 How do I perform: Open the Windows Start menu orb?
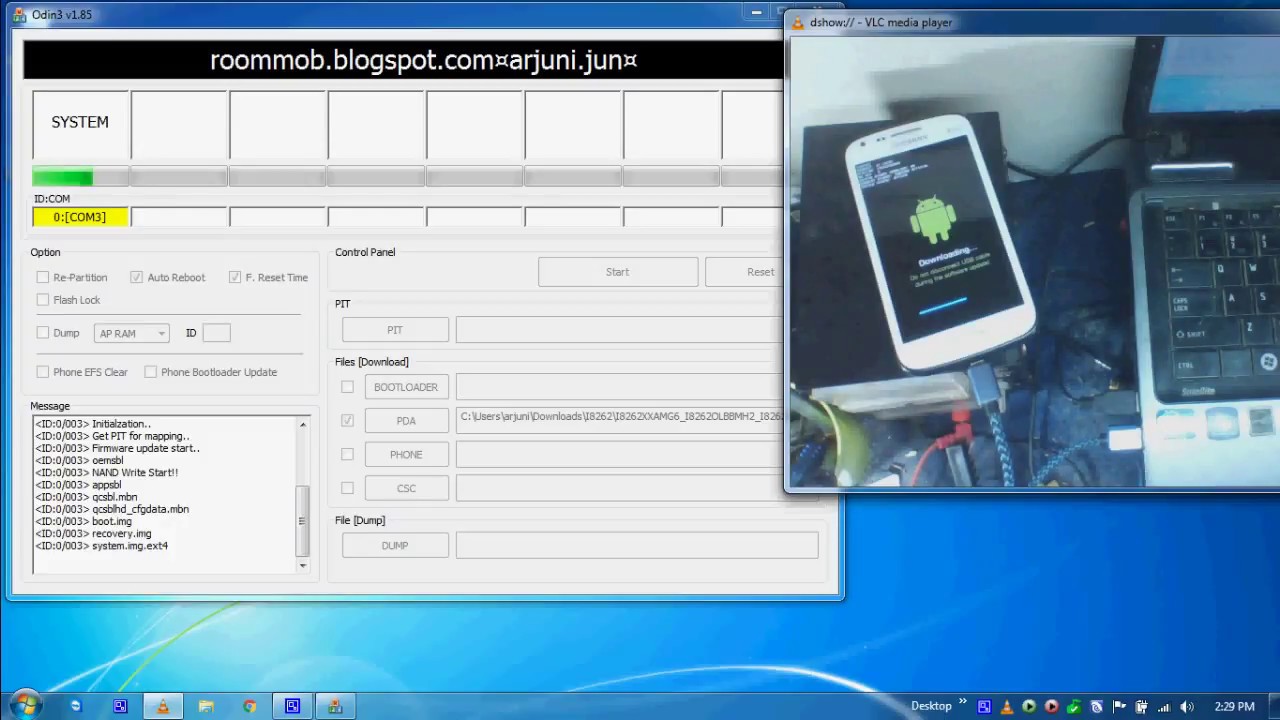24,705
